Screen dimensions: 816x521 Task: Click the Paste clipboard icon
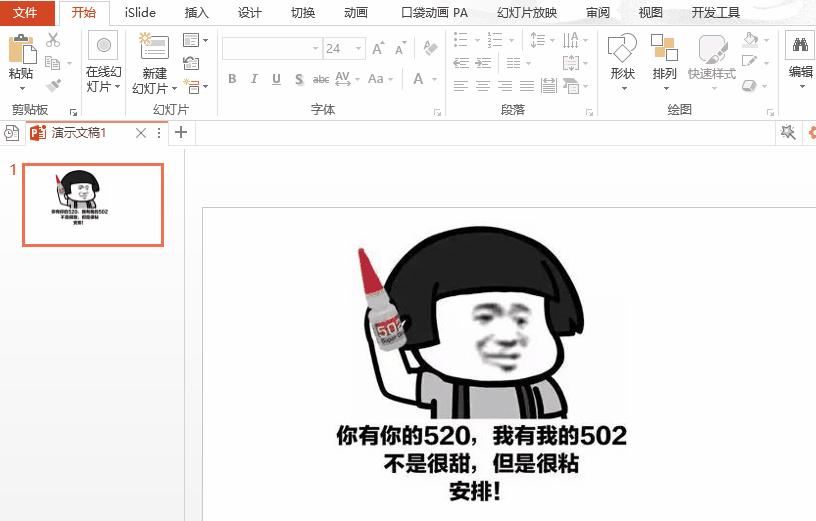point(22,49)
